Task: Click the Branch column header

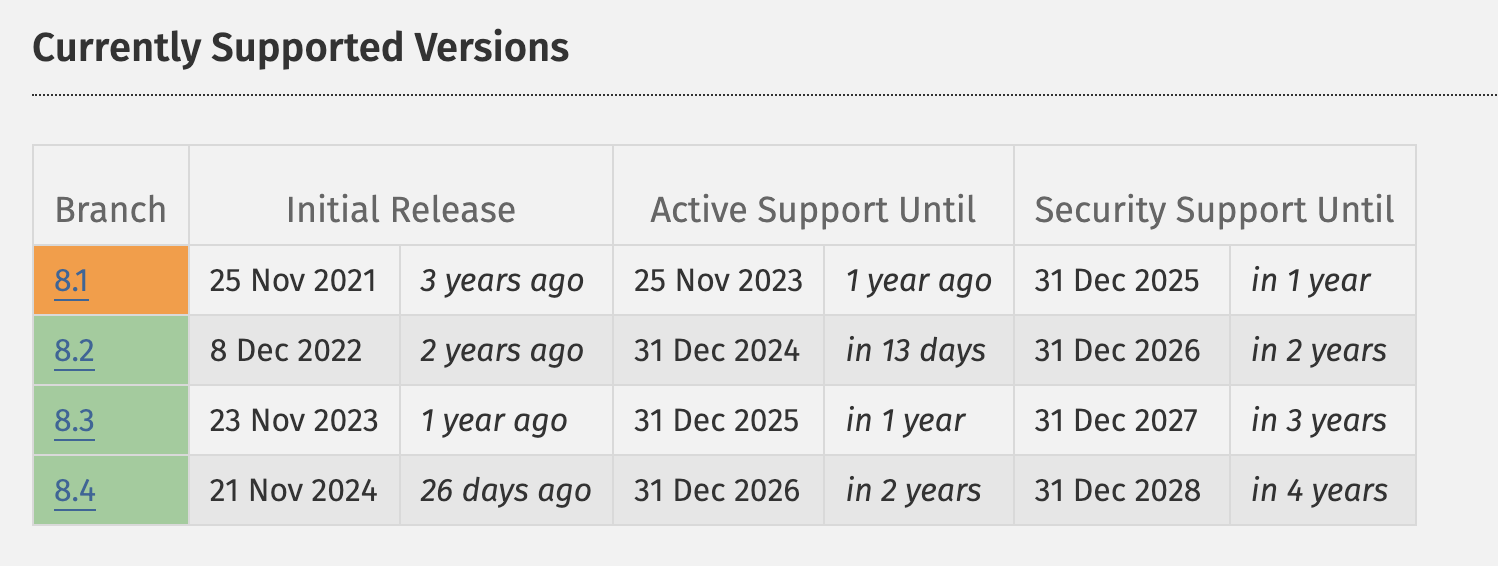Action: (111, 210)
